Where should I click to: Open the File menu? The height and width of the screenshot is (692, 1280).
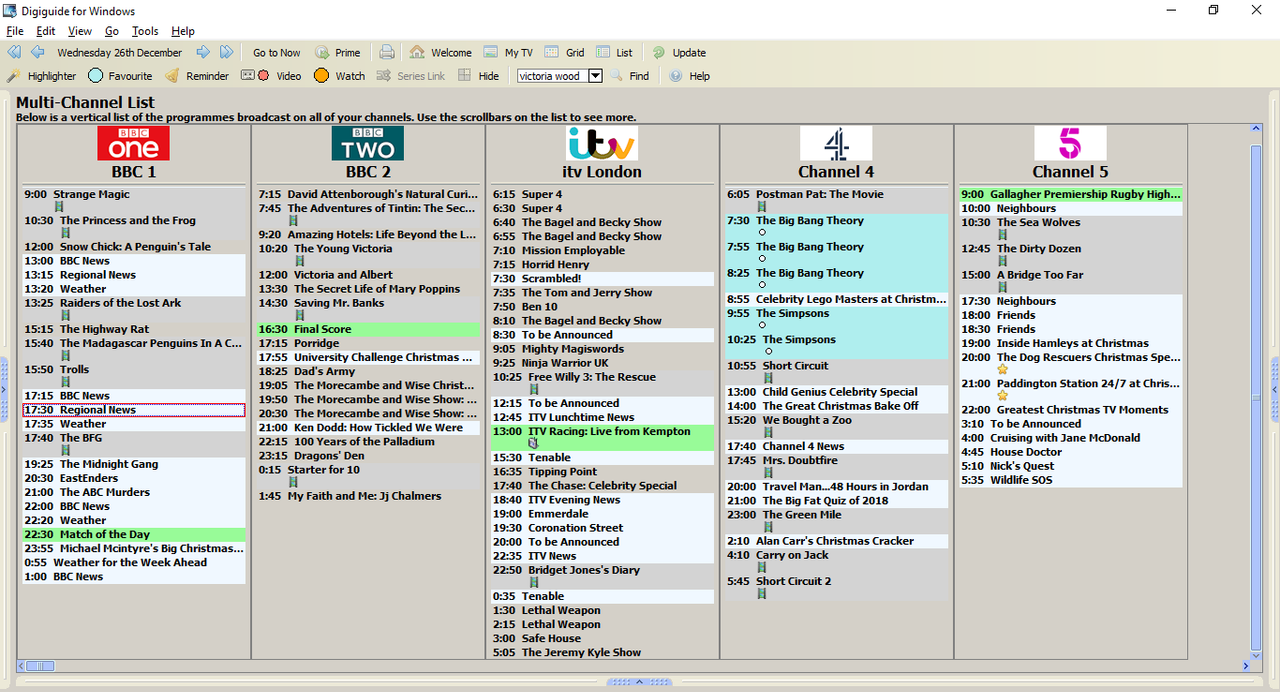click(15, 31)
